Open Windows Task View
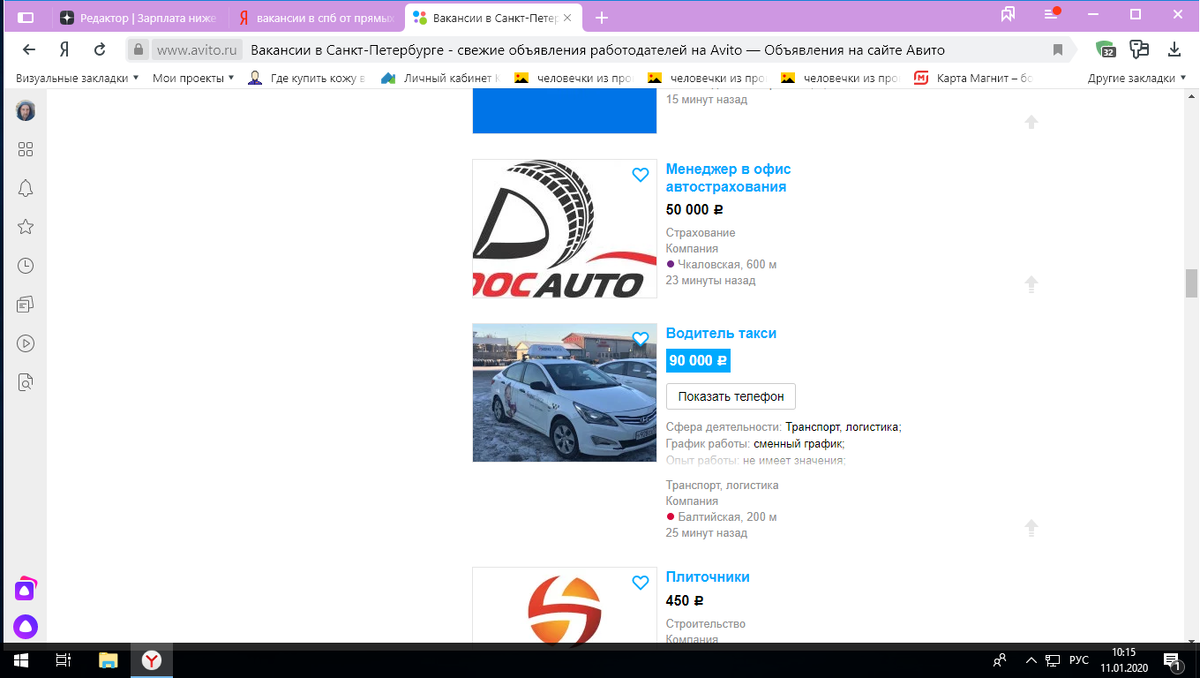The image size is (1200, 678). pyautogui.click(x=63, y=660)
